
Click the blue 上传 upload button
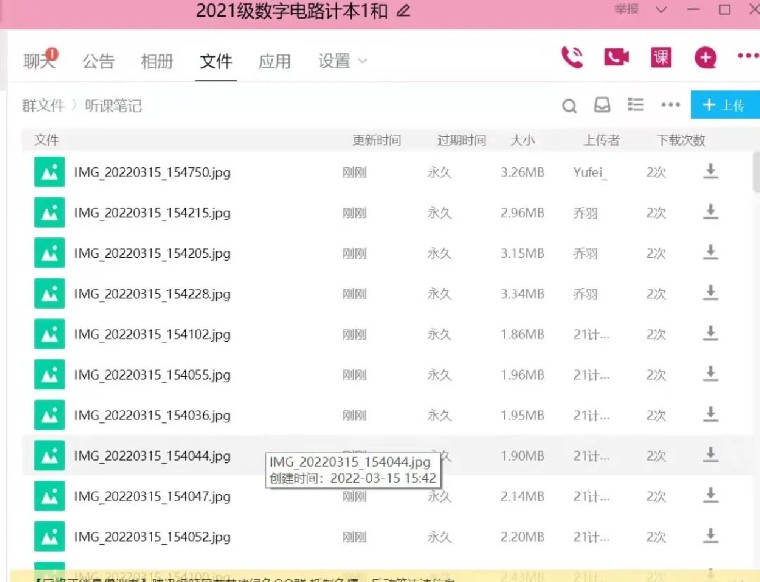(x=723, y=105)
